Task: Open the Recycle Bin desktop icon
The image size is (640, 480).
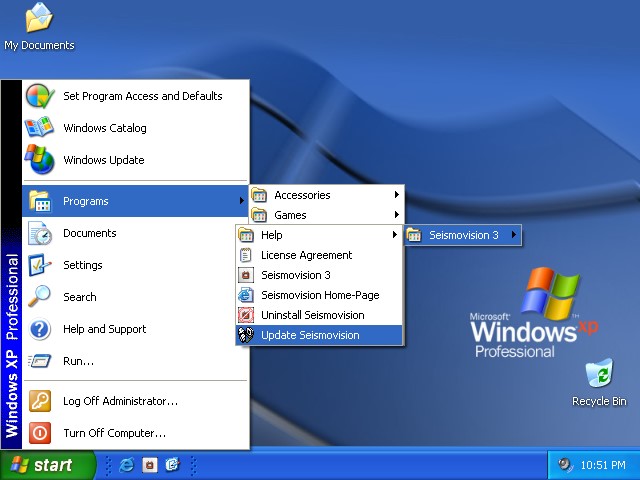Action: [x=599, y=382]
